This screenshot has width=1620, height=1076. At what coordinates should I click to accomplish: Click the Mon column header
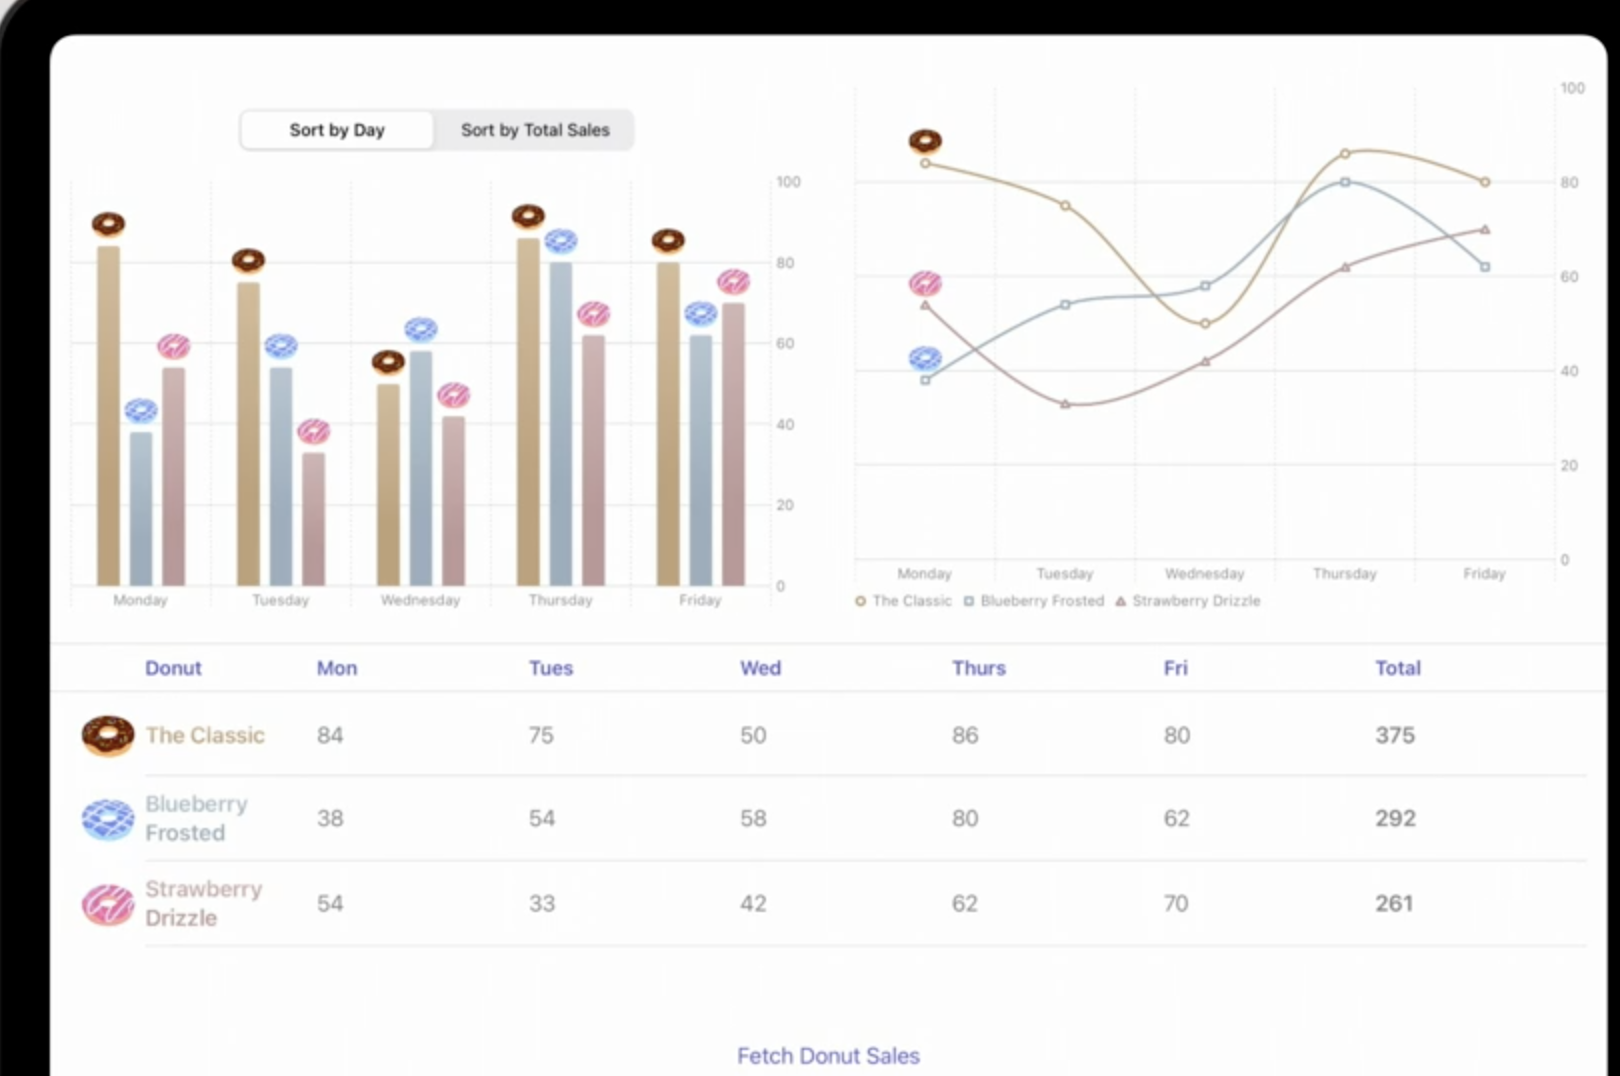tap(337, 668)
